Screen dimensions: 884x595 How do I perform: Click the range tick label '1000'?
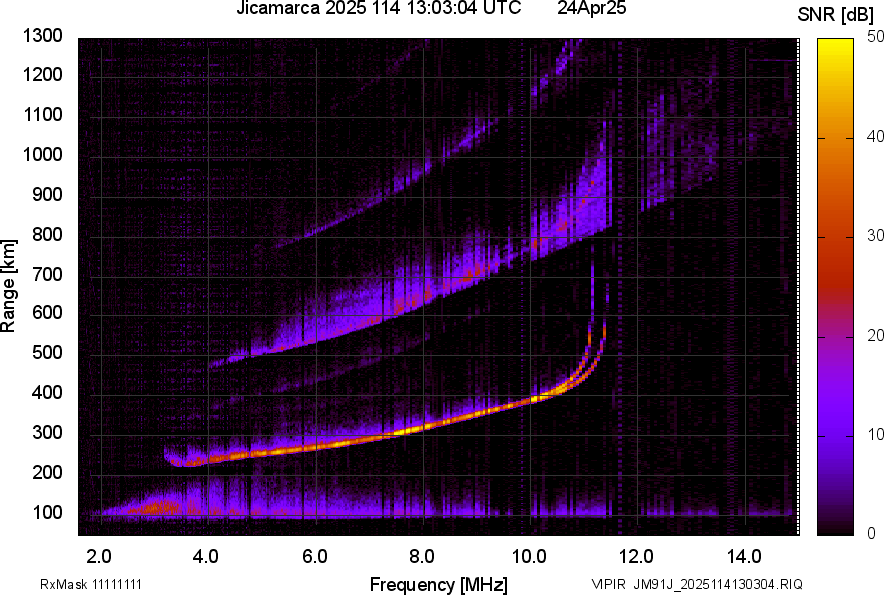click(x=42, y=155)
